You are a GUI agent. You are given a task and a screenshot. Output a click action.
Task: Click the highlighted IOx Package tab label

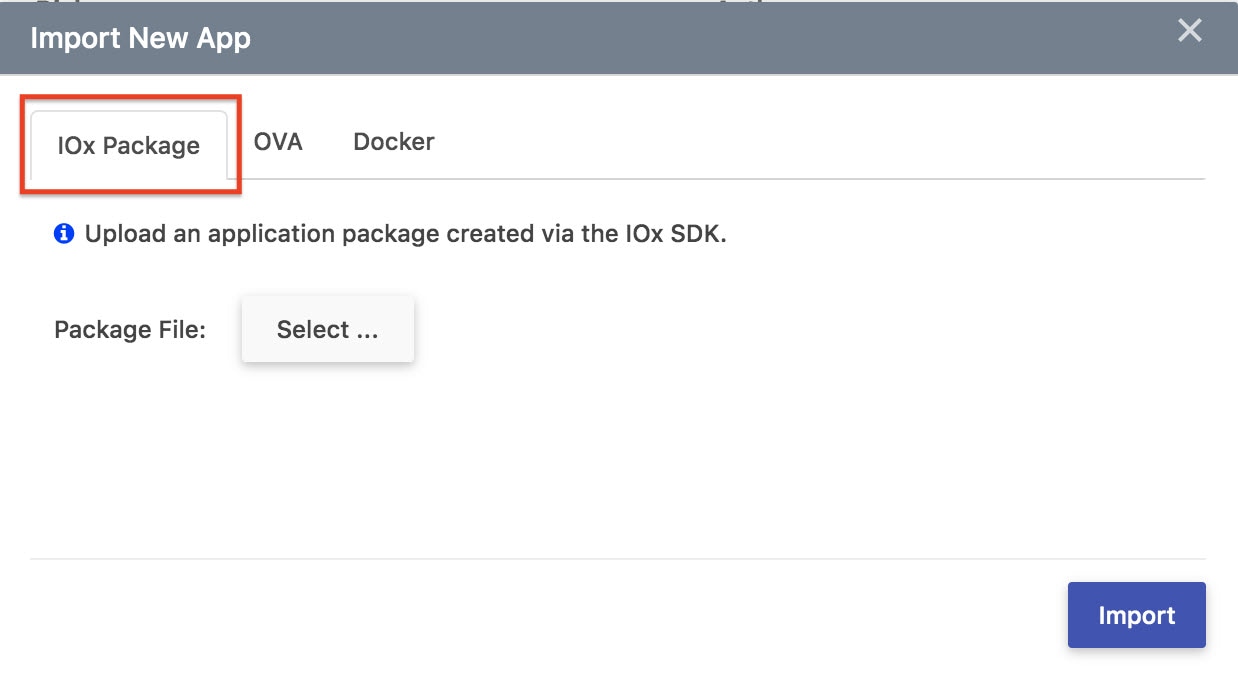coord(129,146)
